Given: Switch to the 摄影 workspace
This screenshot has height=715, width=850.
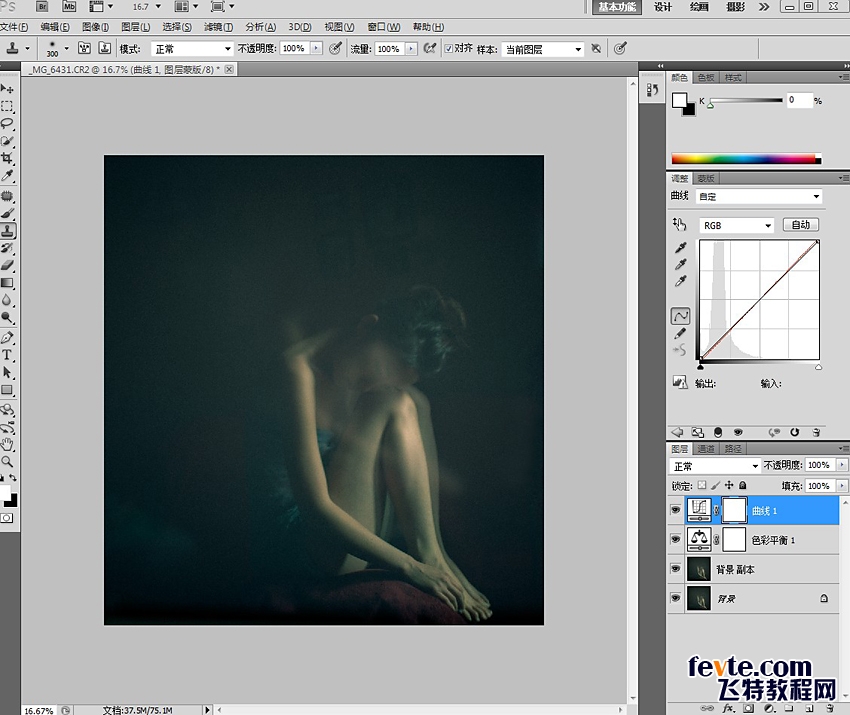Looking at the screenshot, I should [735, 7].
